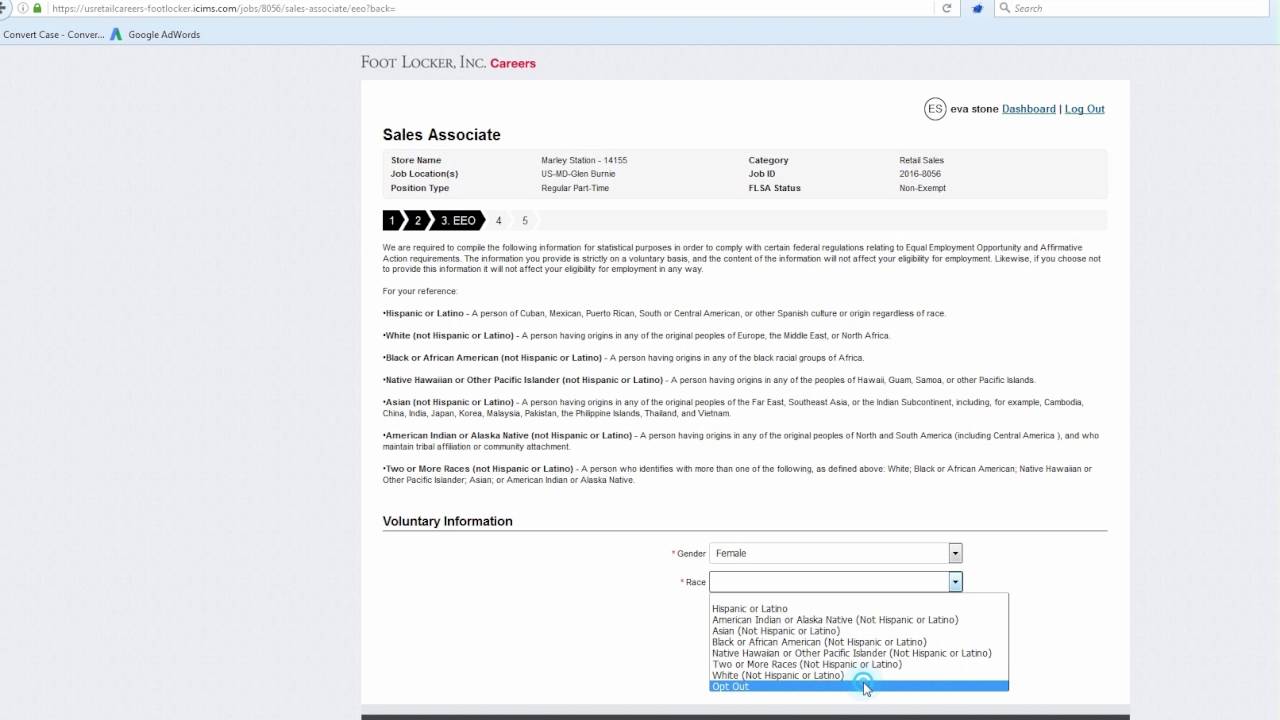Open the Dashboard link
The image size is (1280, 720).
1029,109
